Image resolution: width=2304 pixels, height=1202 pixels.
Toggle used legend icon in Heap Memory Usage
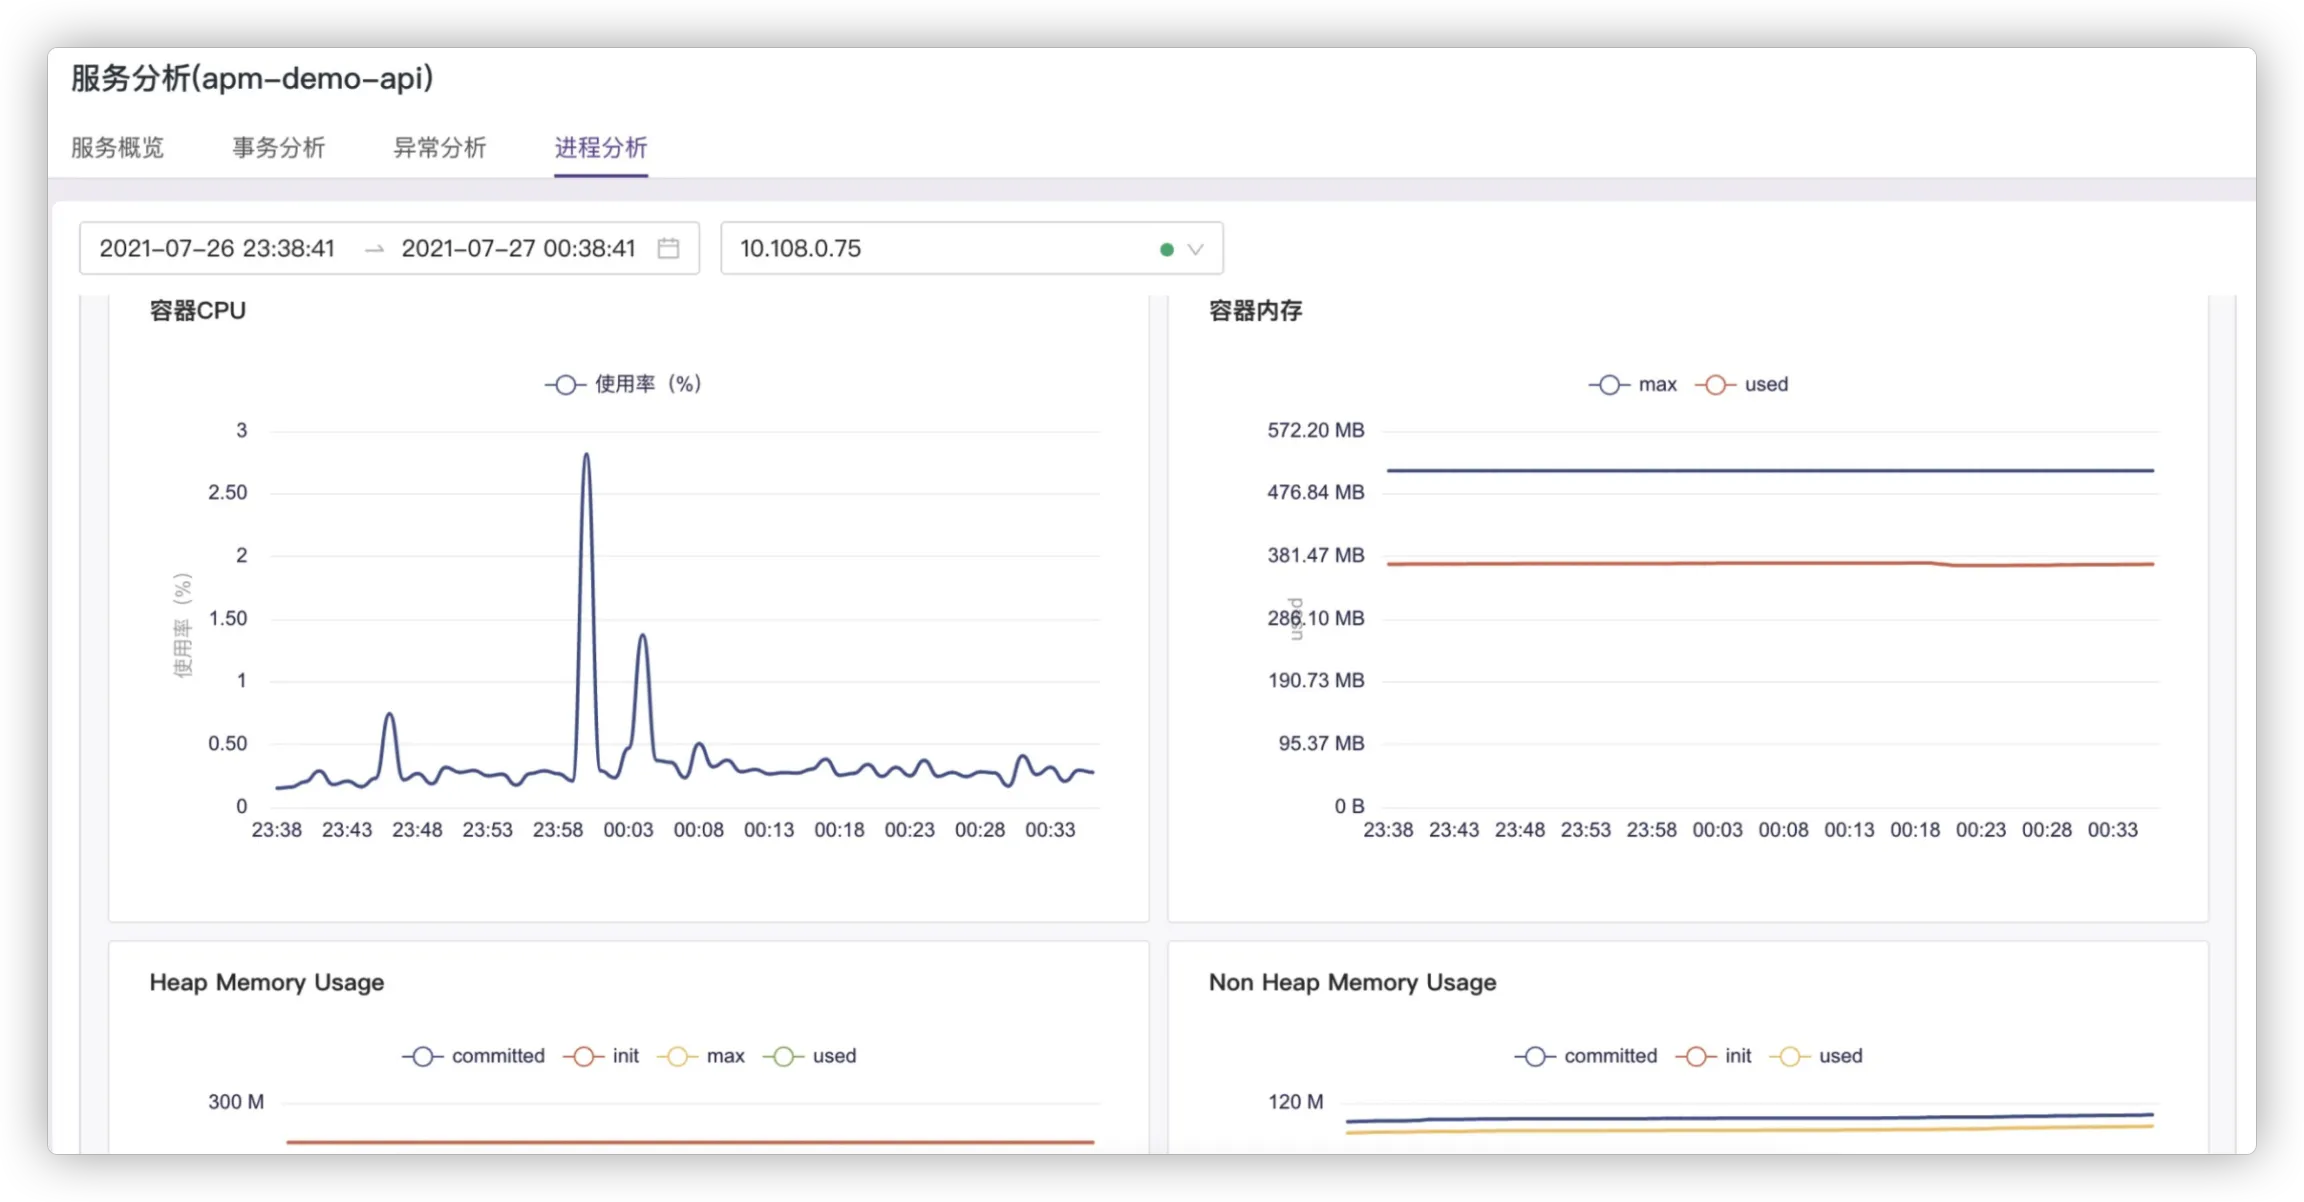pos(784,1056)
